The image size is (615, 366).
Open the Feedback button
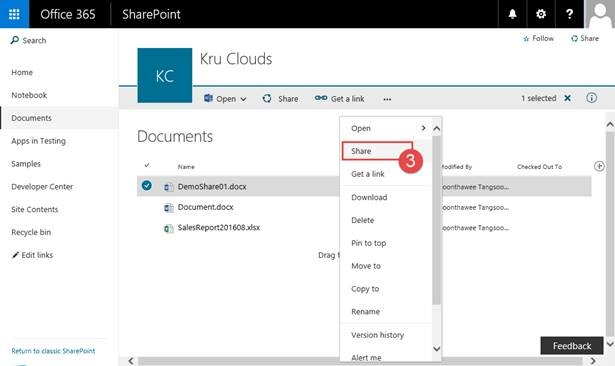tap(572, 346)
